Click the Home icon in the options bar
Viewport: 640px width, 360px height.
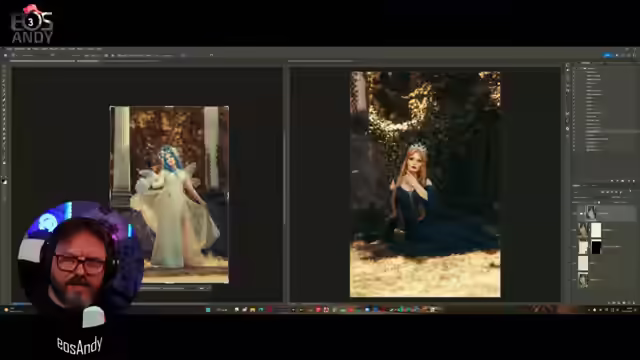tap(5, 55)
